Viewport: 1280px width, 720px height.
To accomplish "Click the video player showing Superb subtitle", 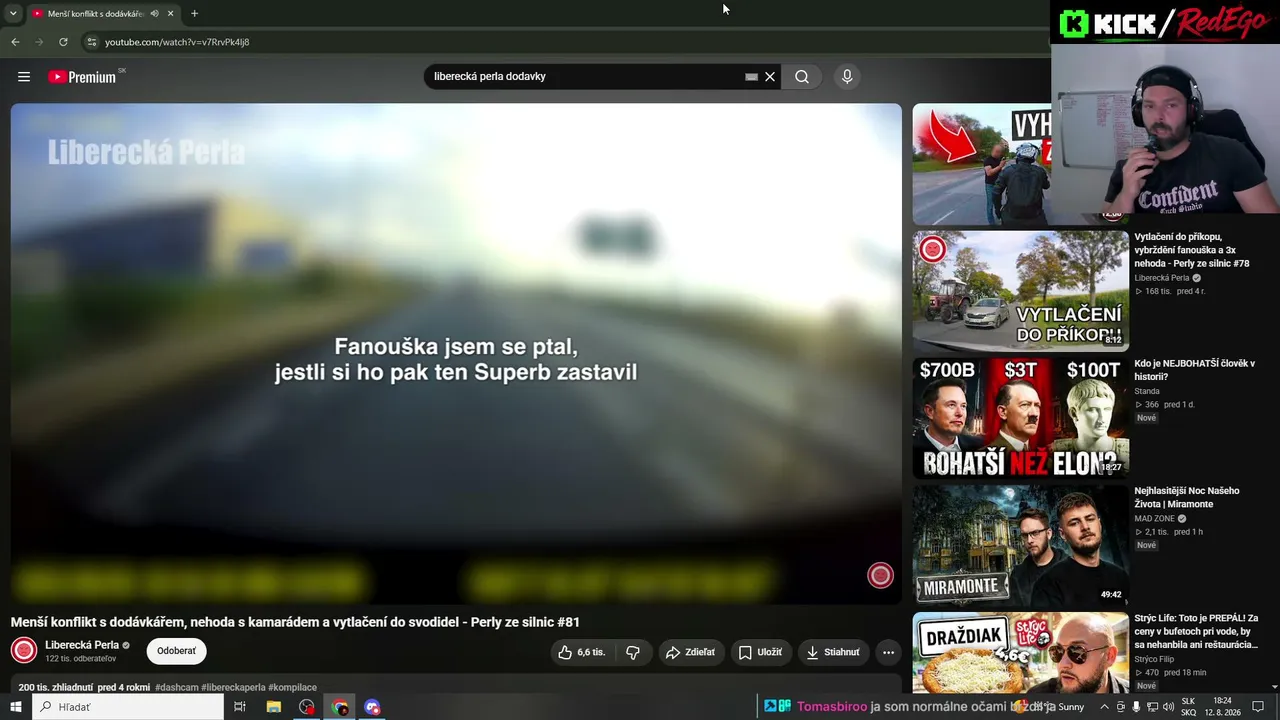I will [456, 354].
